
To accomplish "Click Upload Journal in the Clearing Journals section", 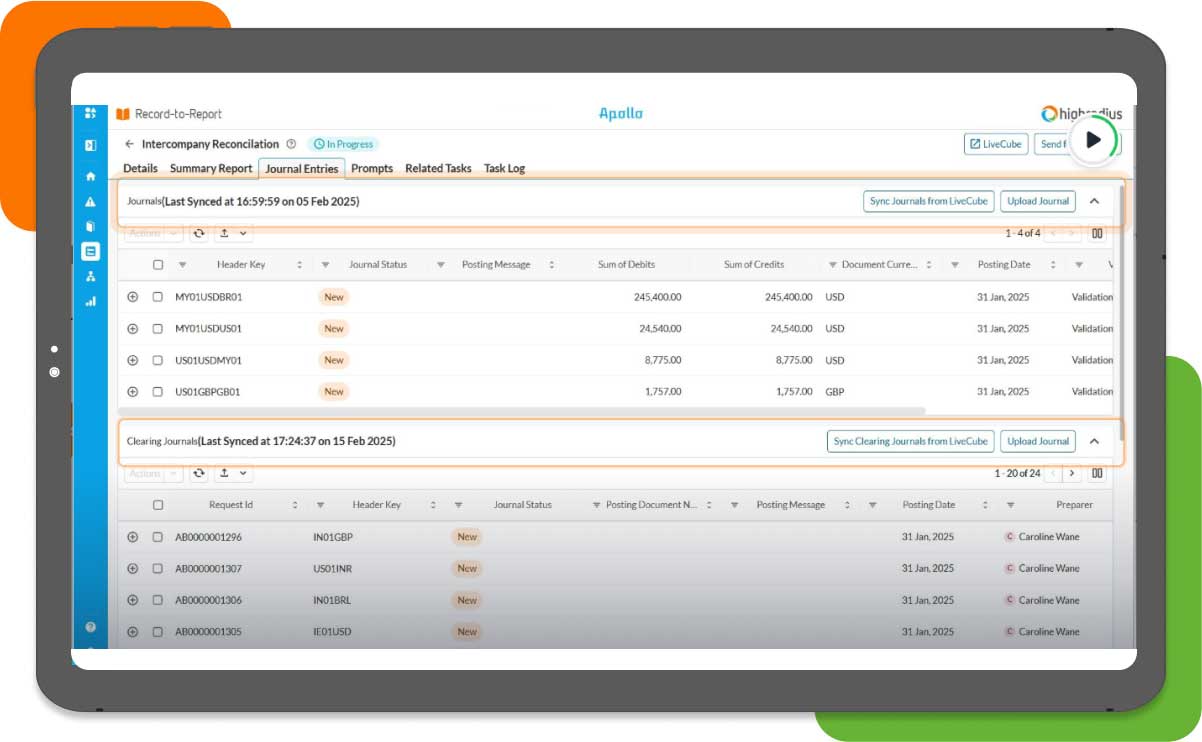I will click(1037, 441).
